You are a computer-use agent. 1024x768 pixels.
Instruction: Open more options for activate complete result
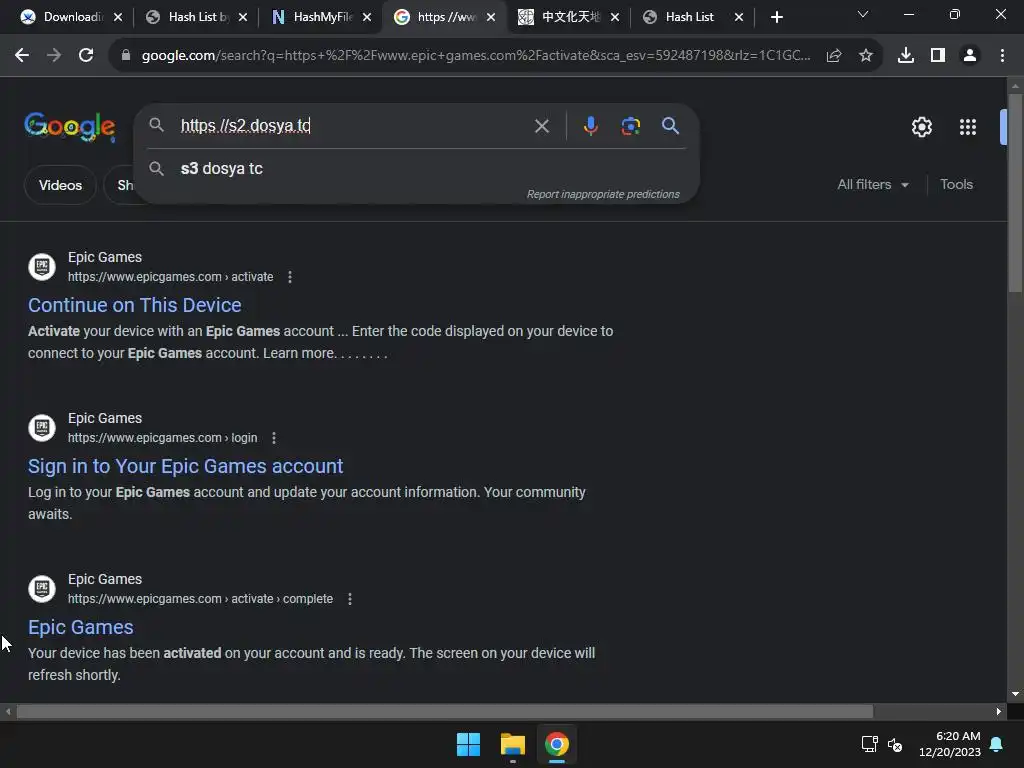pyautogui.click(x=350, y=599)
